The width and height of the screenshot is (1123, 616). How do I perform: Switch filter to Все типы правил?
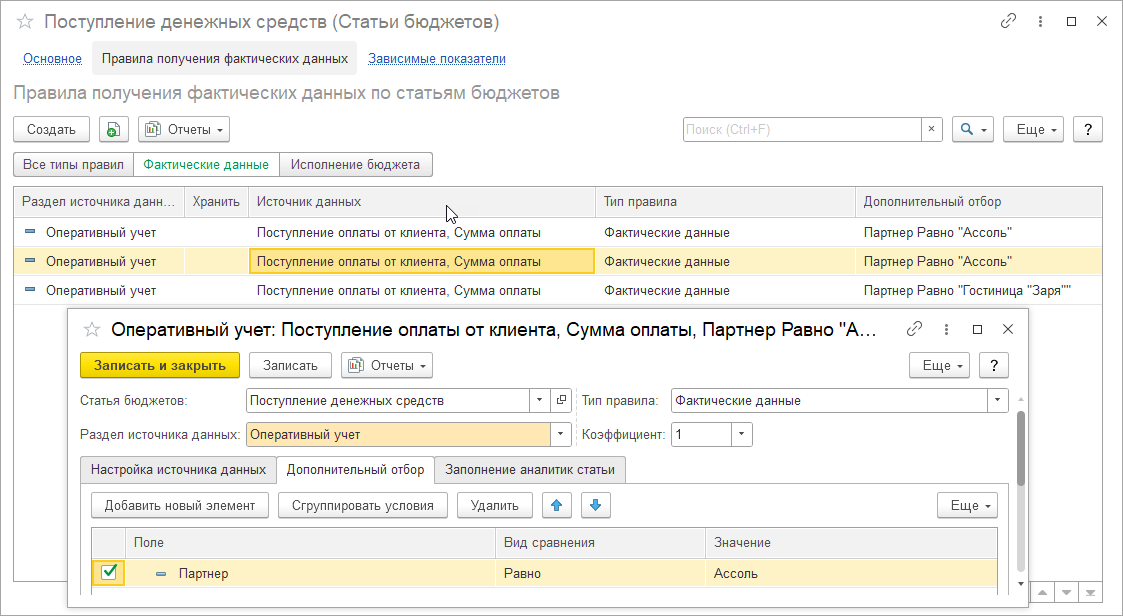click(x=73, y=165)
